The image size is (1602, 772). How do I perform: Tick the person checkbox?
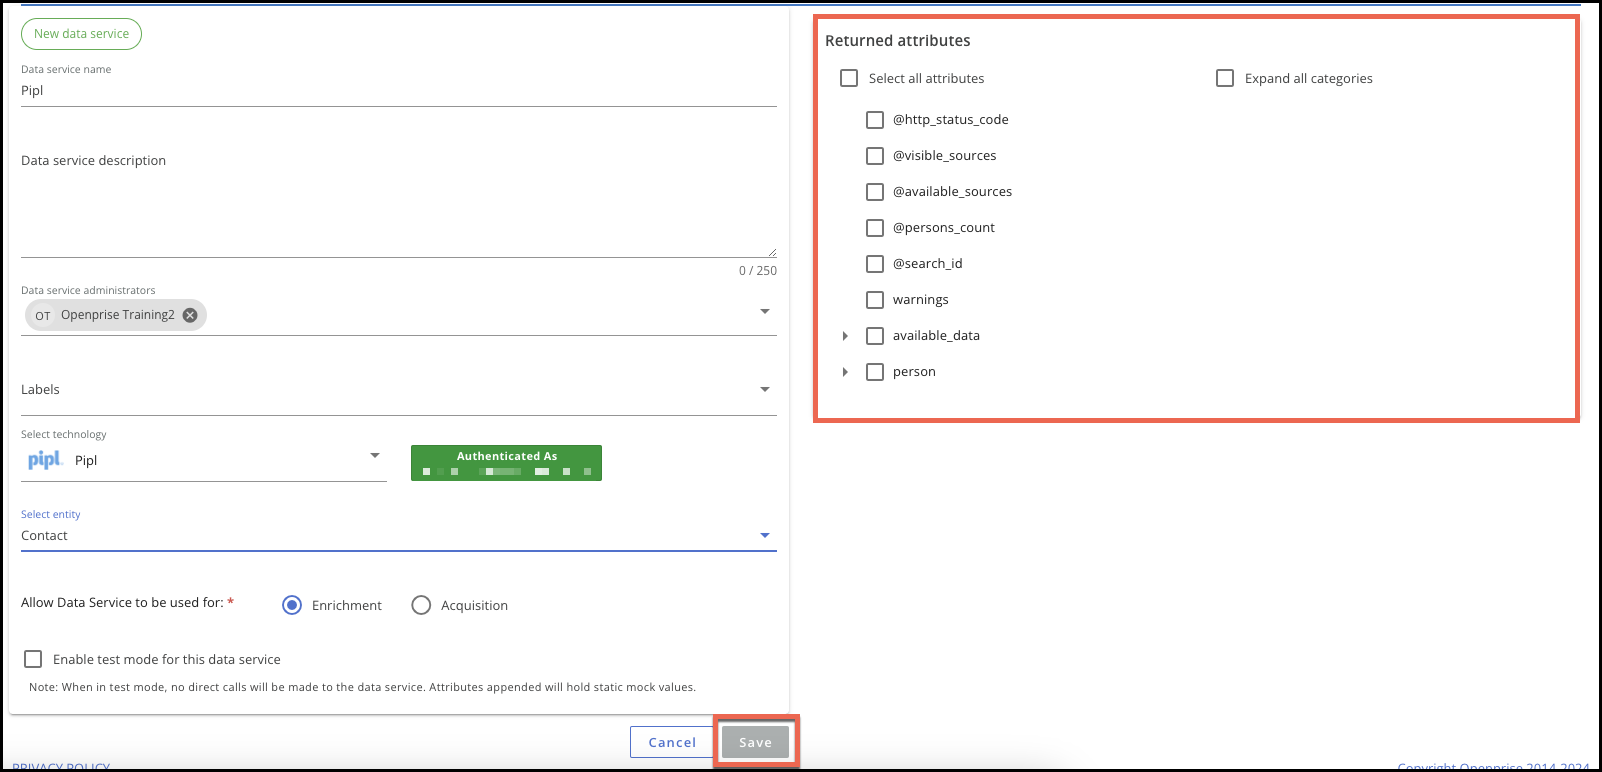[875, 372]
